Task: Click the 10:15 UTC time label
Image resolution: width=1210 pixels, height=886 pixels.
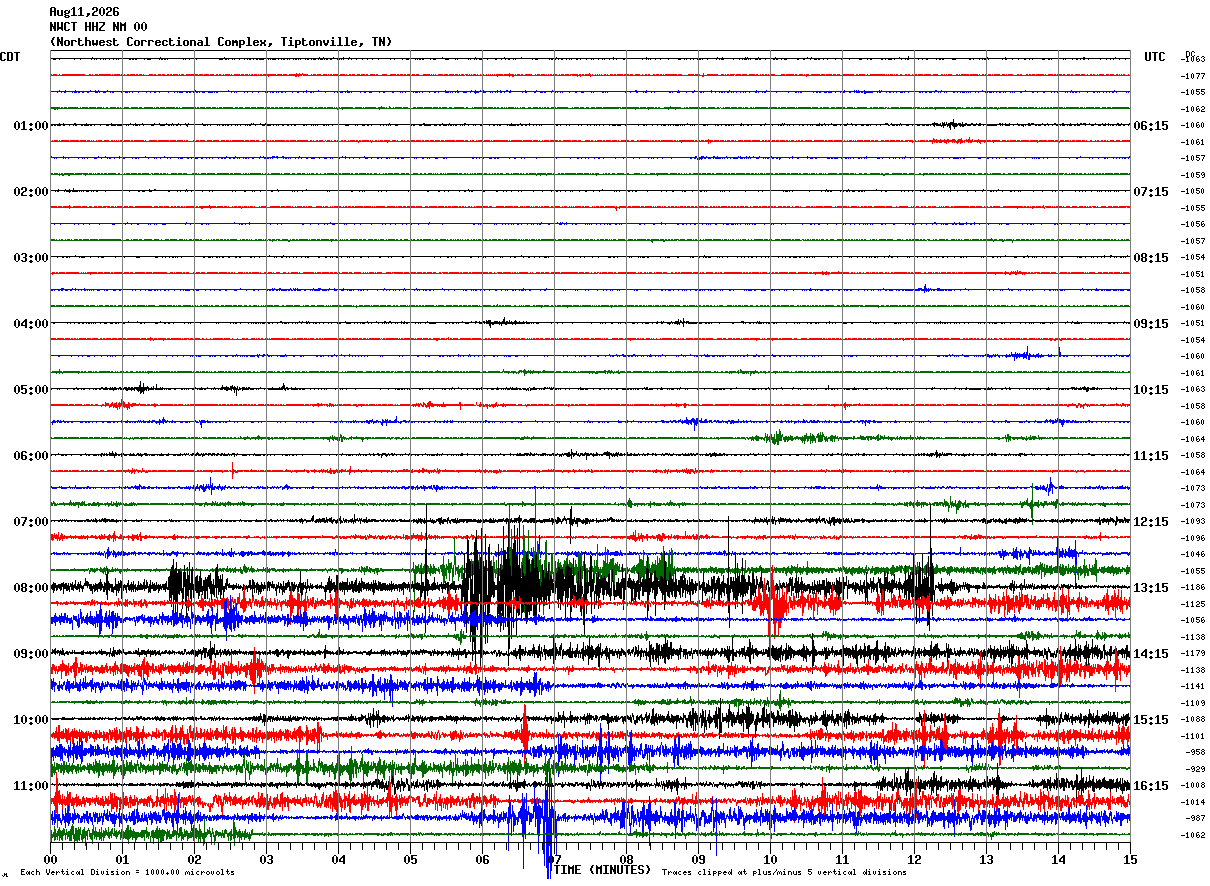Action: point(1151,390)
